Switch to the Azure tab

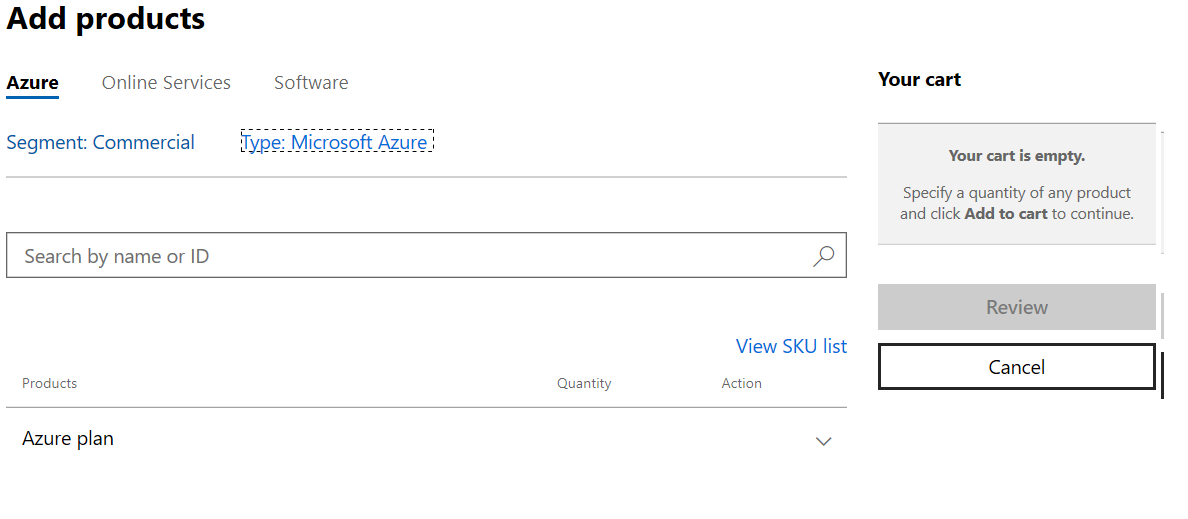click(x=32, y=83)
